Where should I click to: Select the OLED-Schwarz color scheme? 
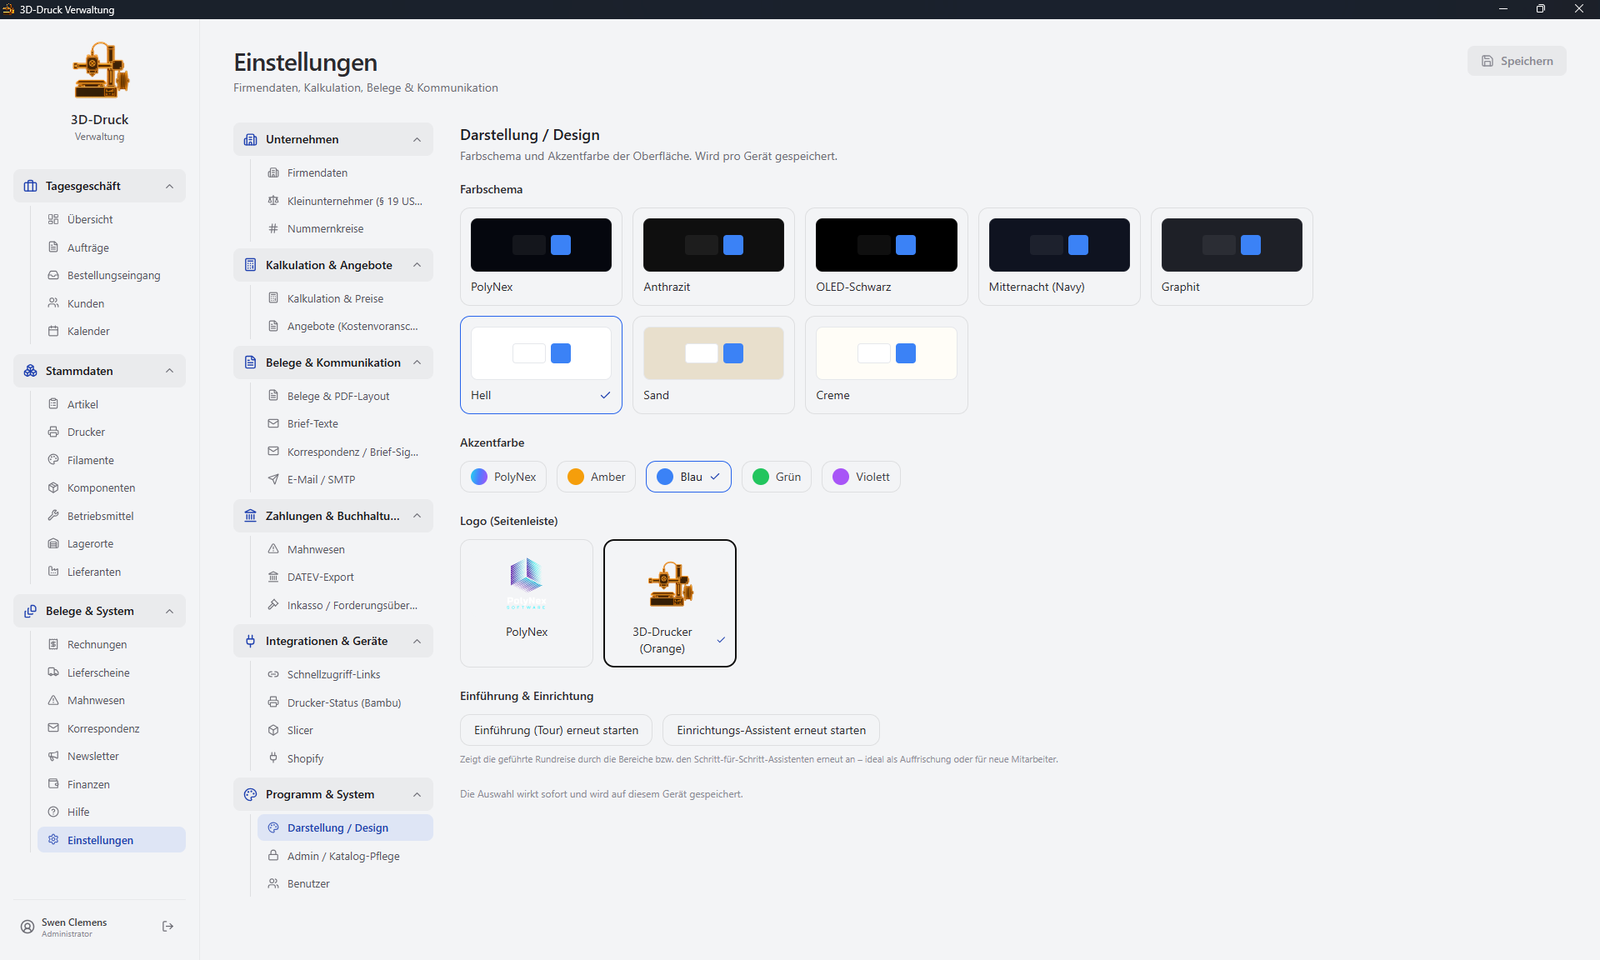click(886, 257)
